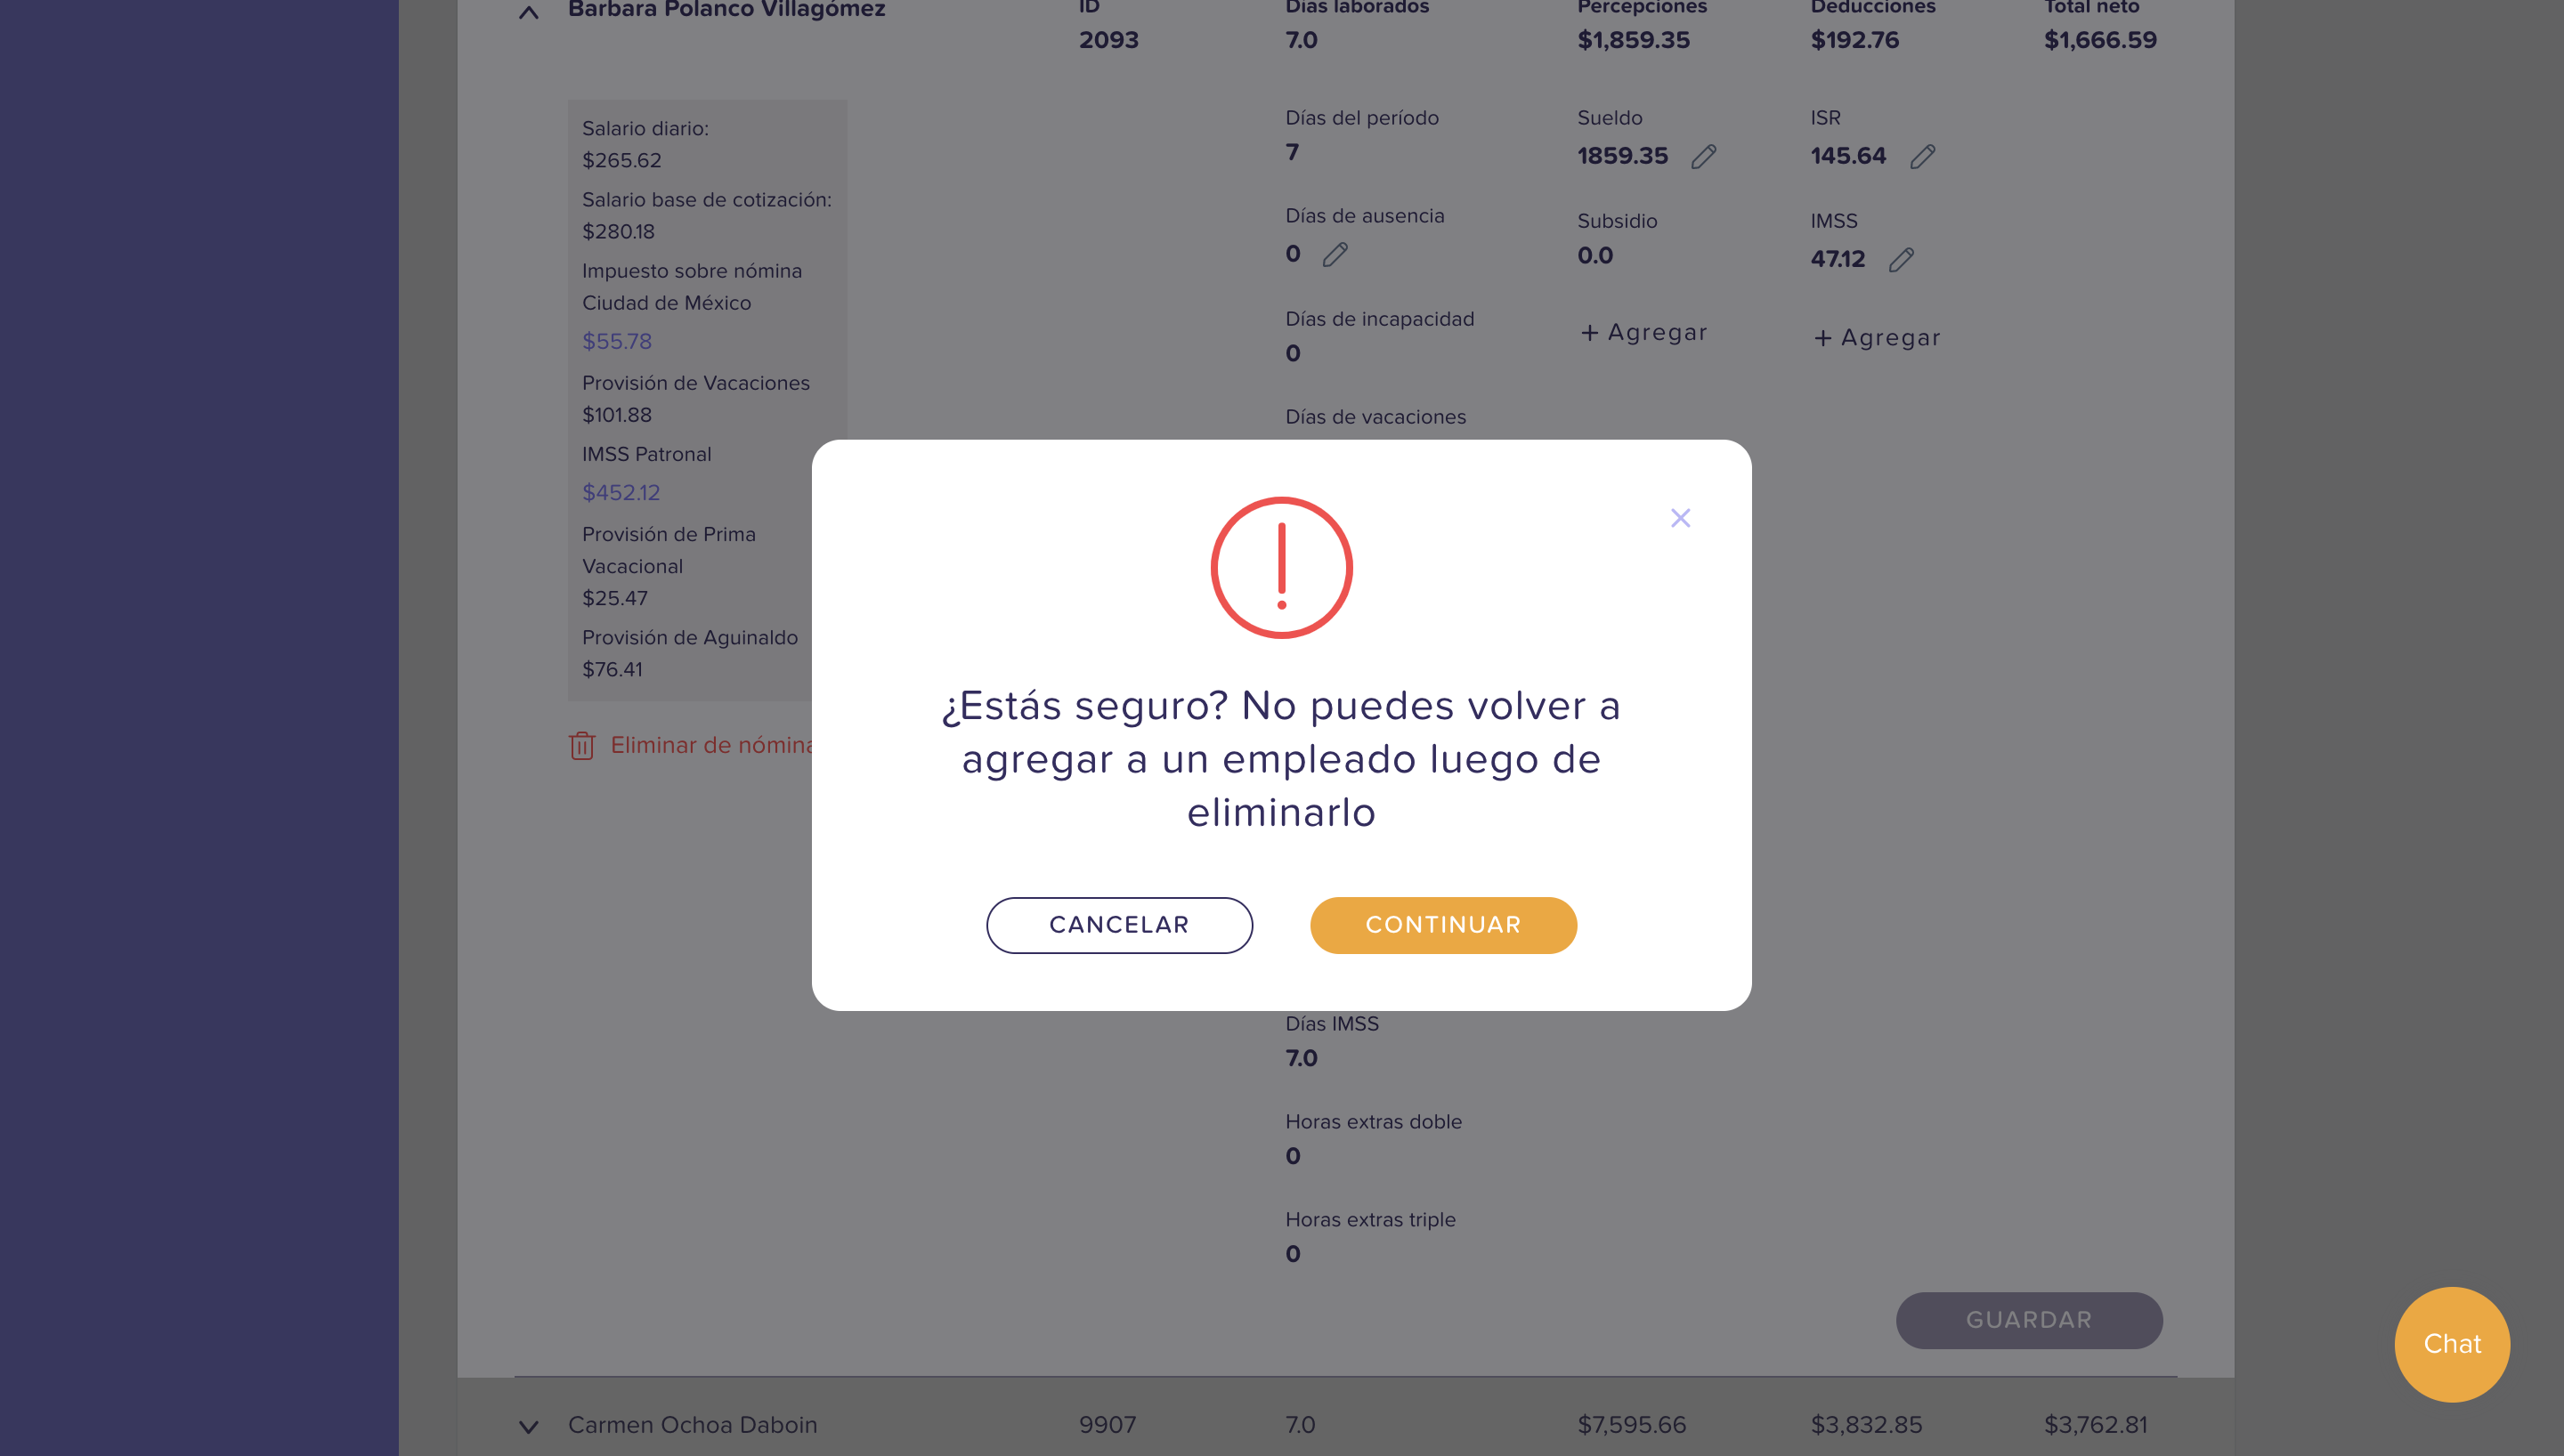Expand Carmen Ochoa Daboin row
The height and width of the screenshot is (1456, 2564).
tap(529, 1427)
